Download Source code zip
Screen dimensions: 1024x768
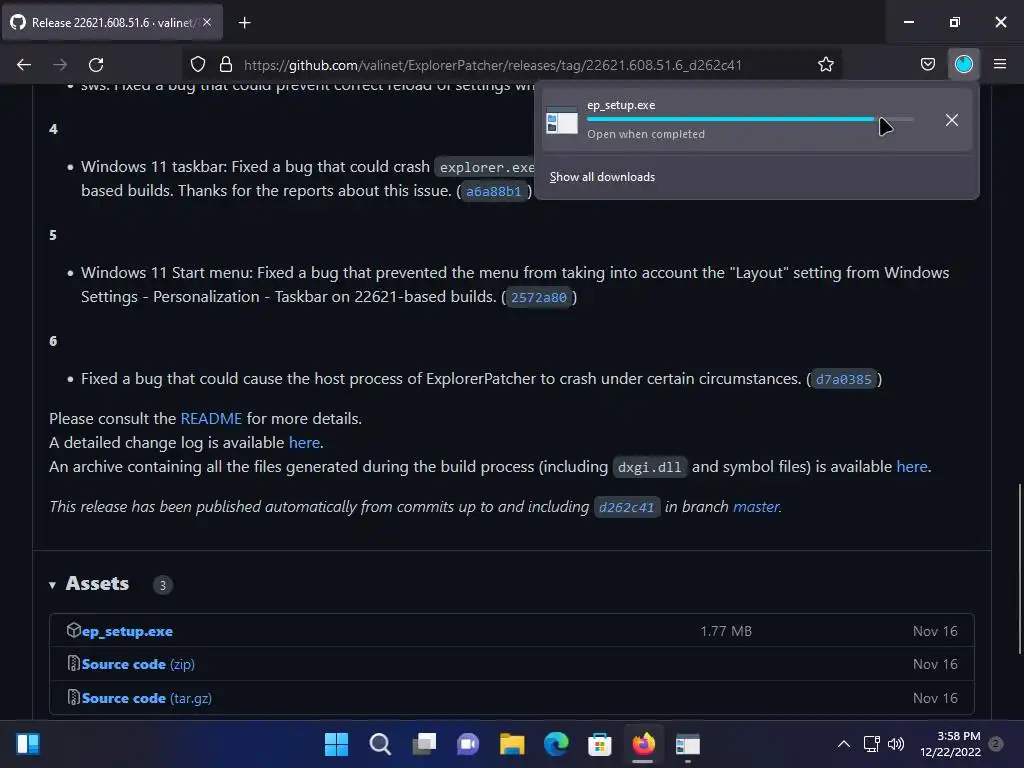pos(138,664)
